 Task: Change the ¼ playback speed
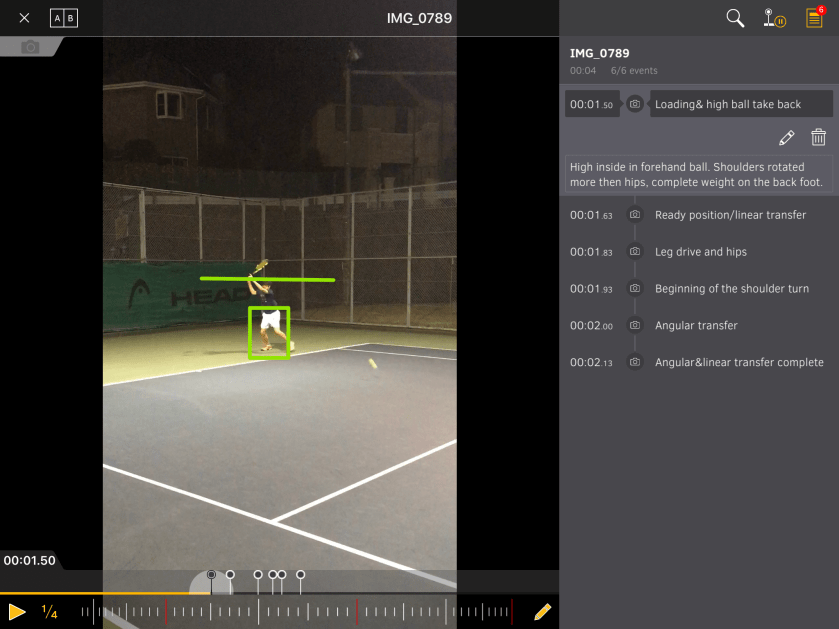[49, 611]
